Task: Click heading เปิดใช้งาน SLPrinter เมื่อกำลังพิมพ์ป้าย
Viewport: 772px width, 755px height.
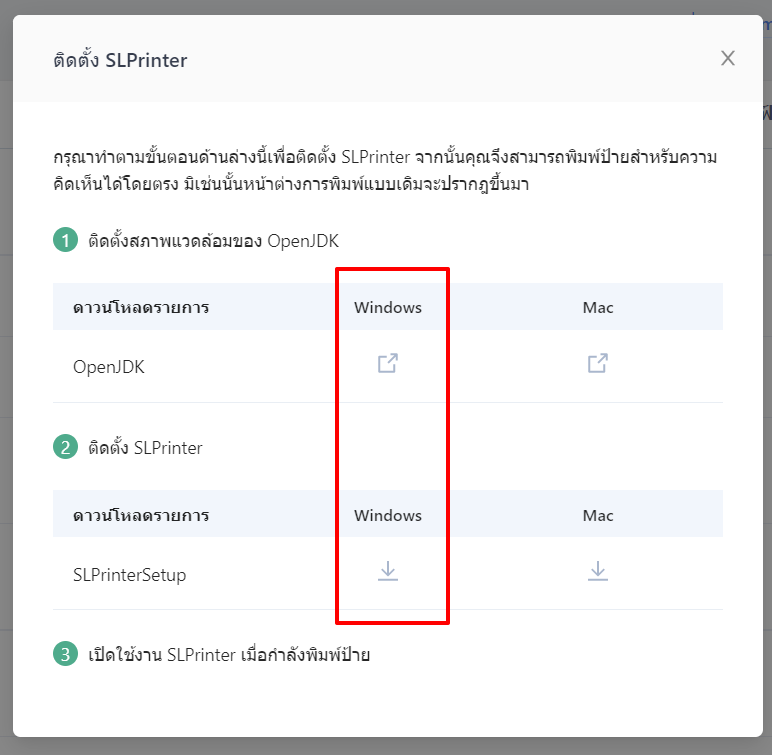Action: [x=229, y=655]
